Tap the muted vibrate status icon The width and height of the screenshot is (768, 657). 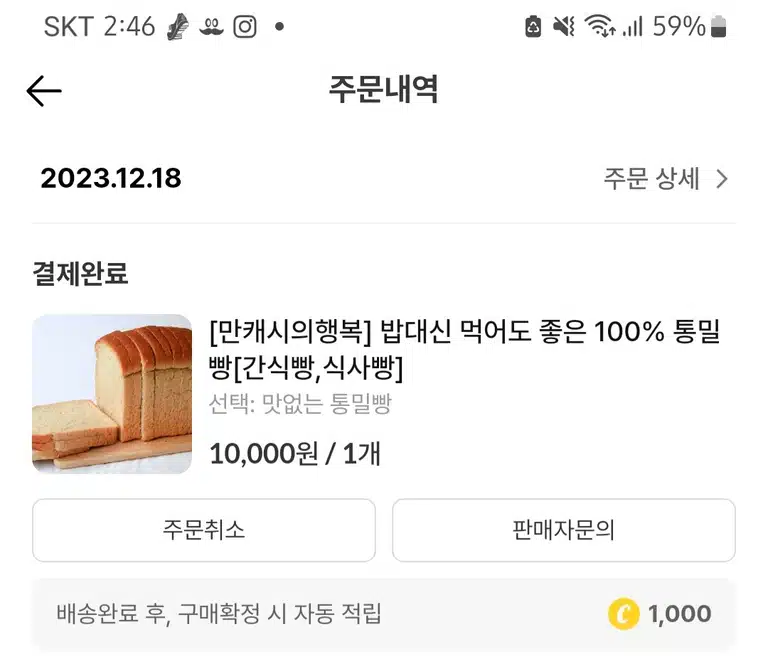coord(564,26)
